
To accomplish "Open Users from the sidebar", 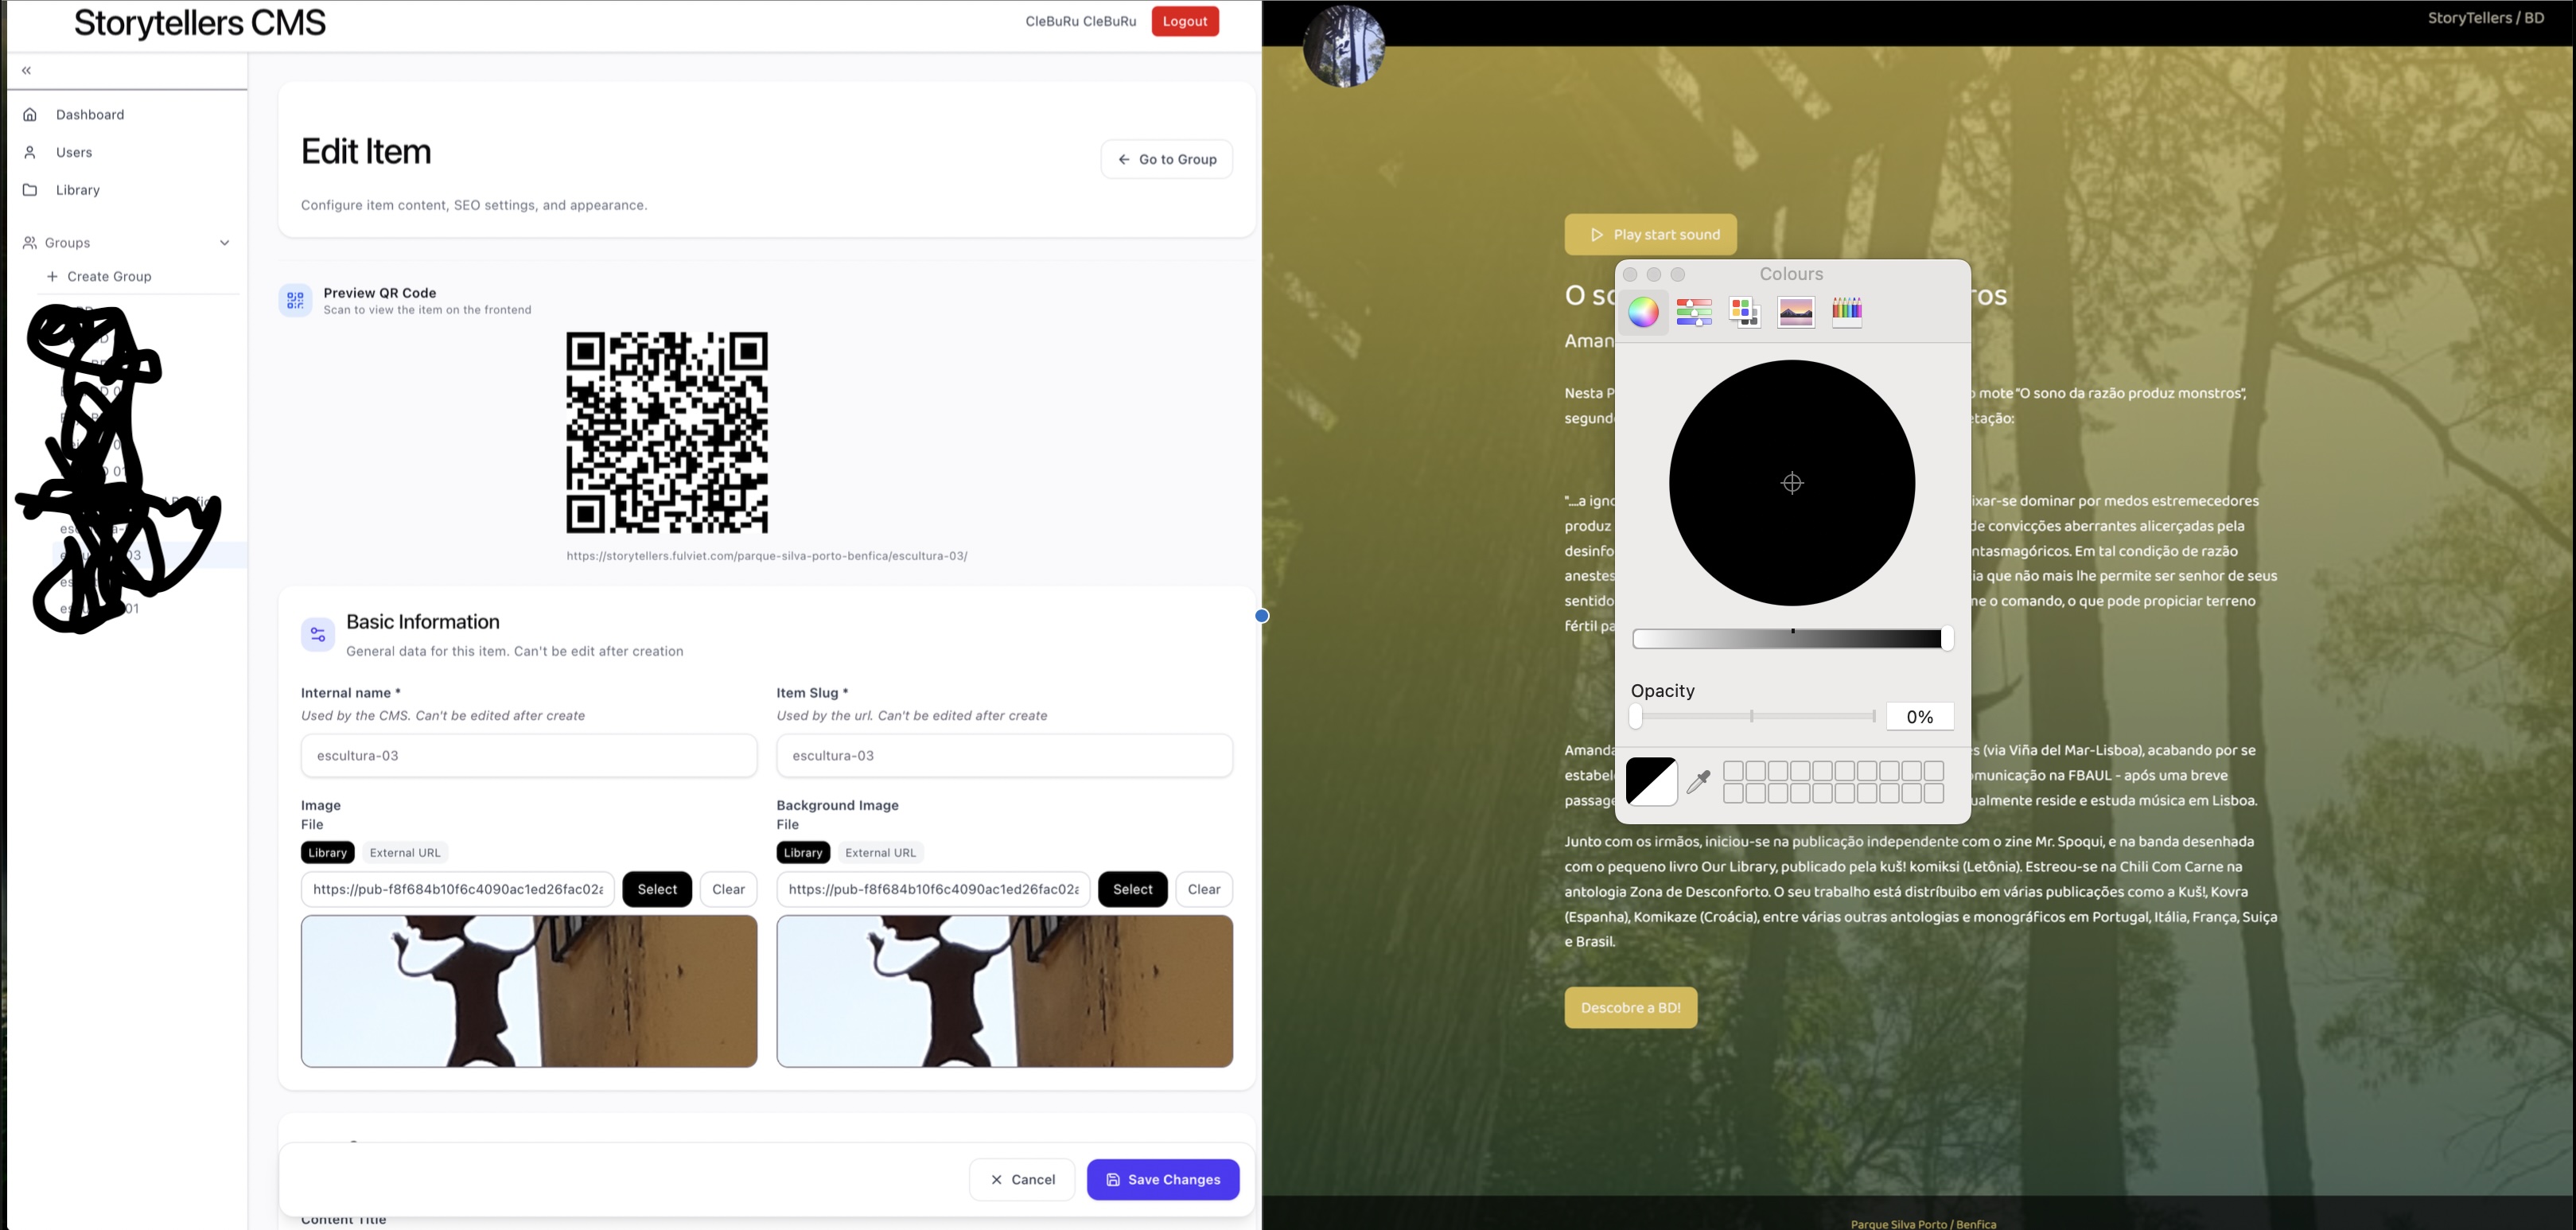I will point(74,152).
